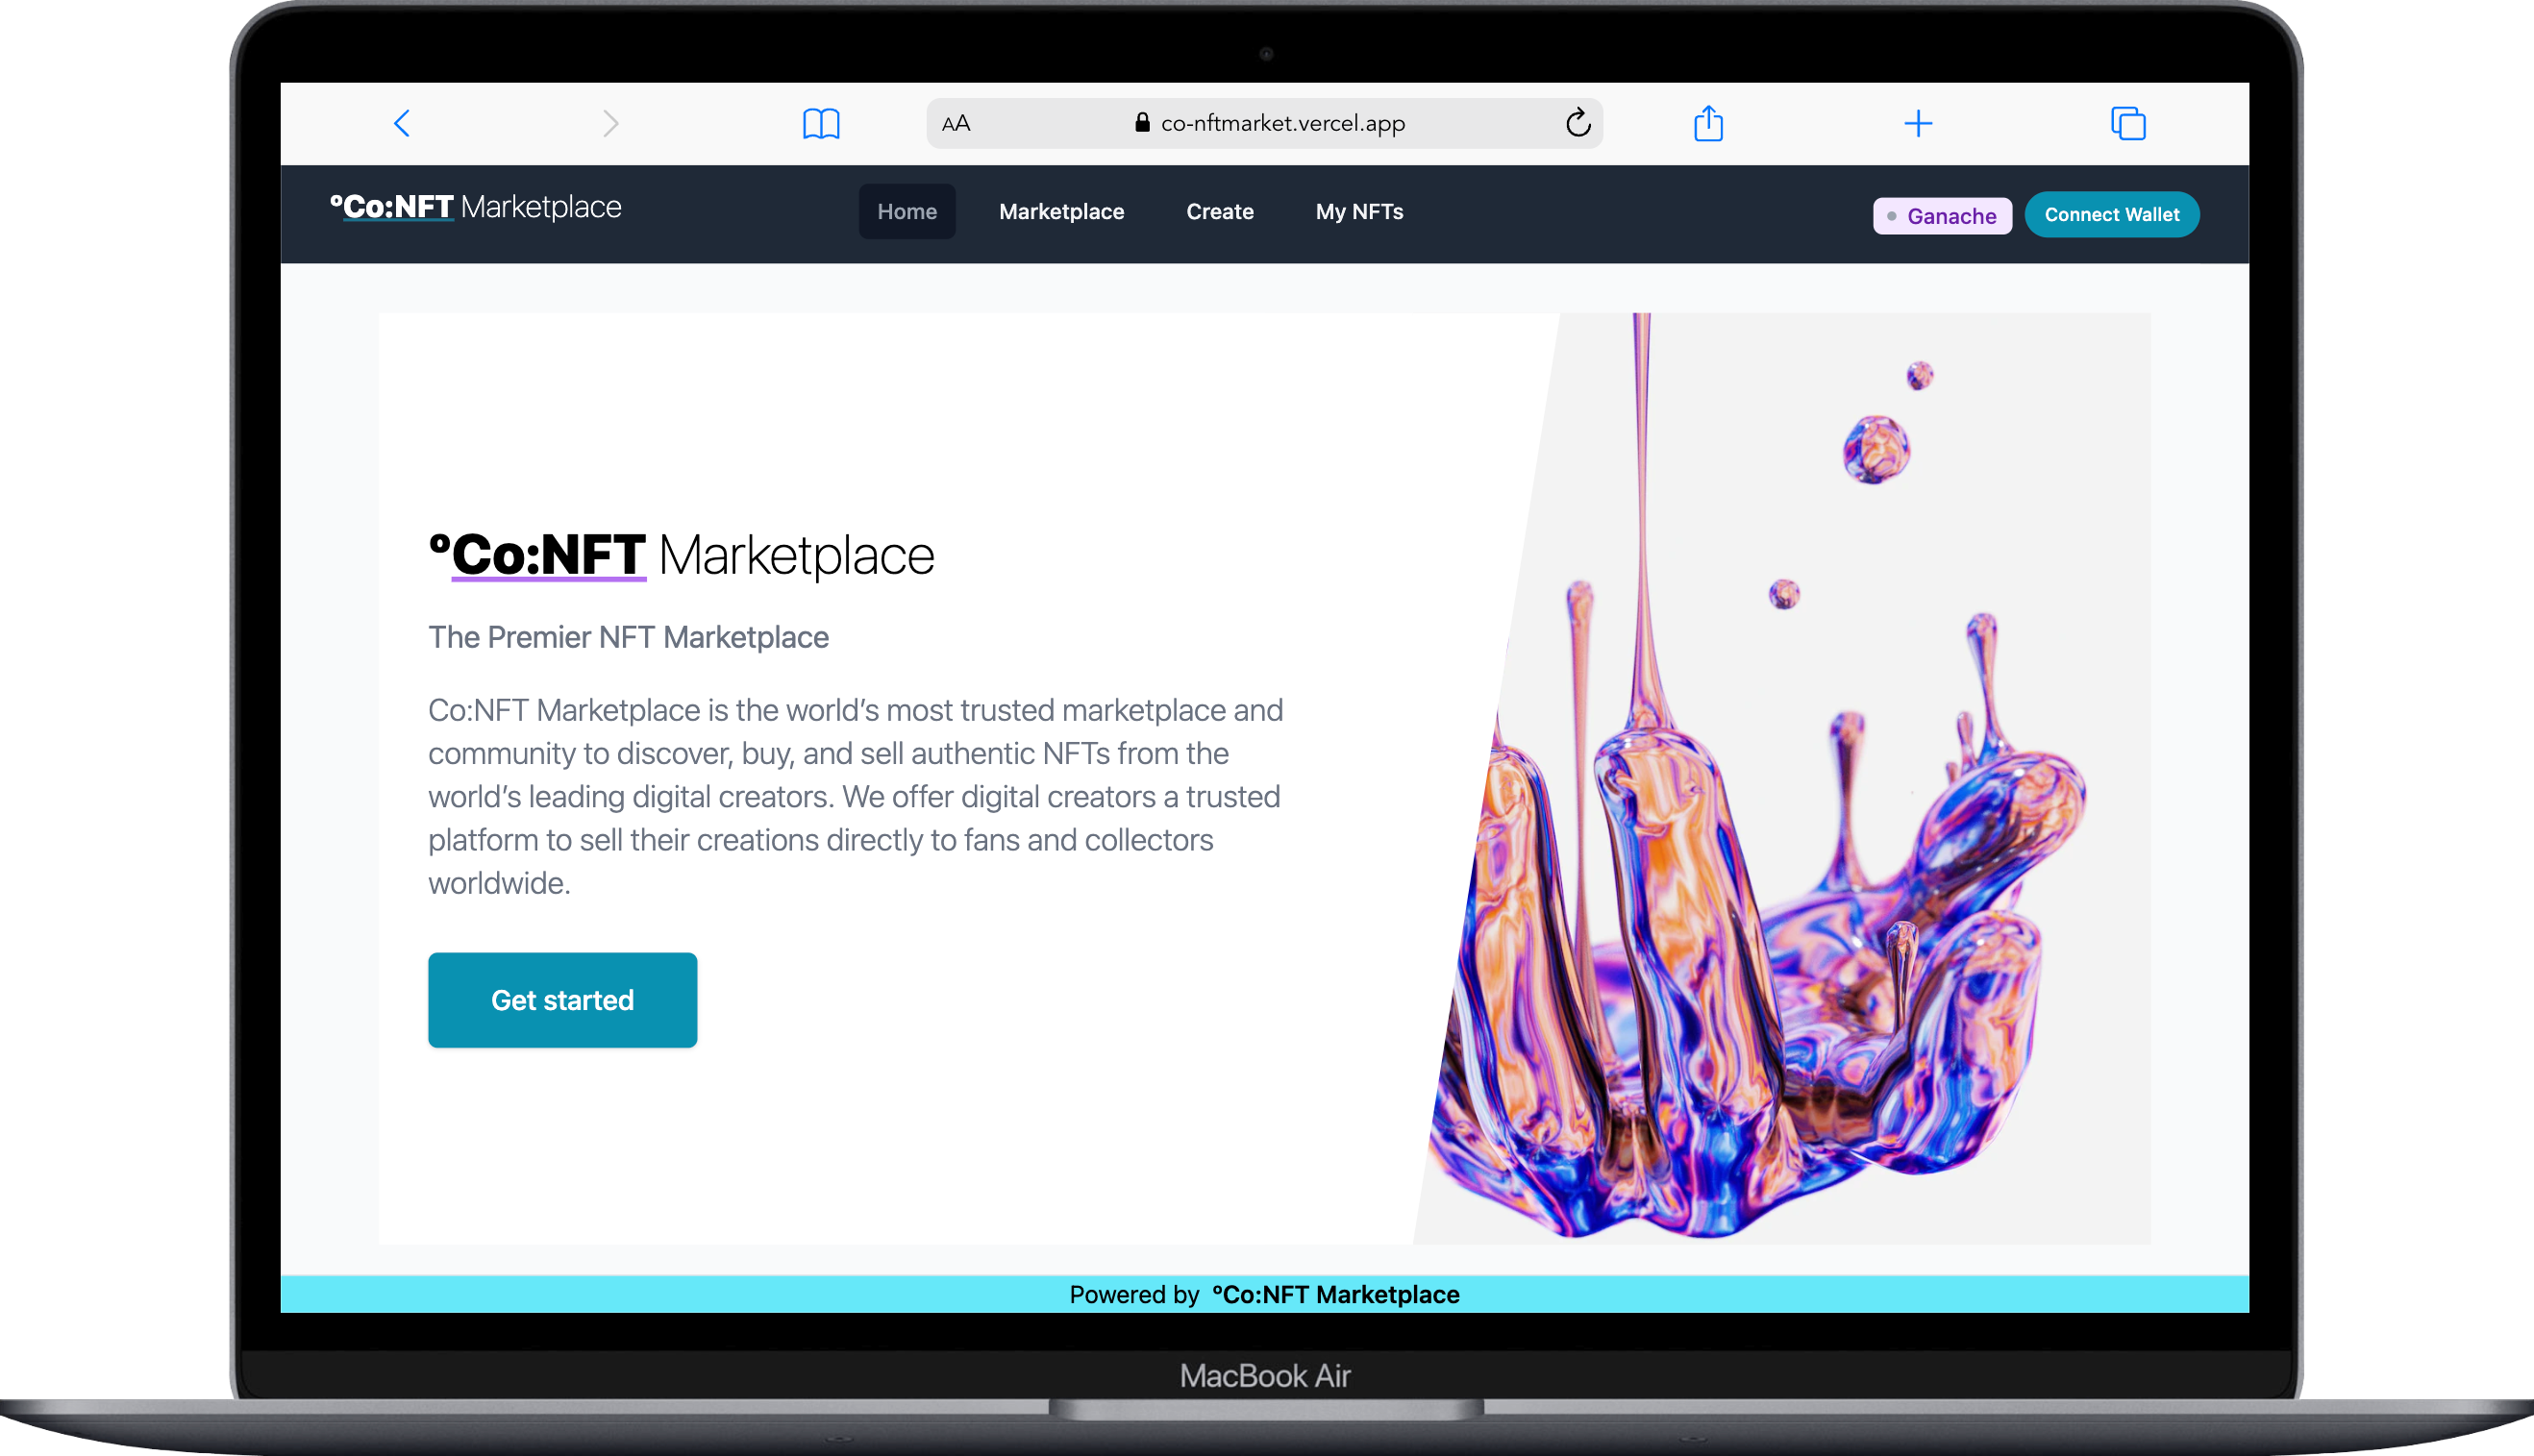The height and width of the screenshot is (1456, 2534).
Task: Open the AA reader text options
Action: 956,123
